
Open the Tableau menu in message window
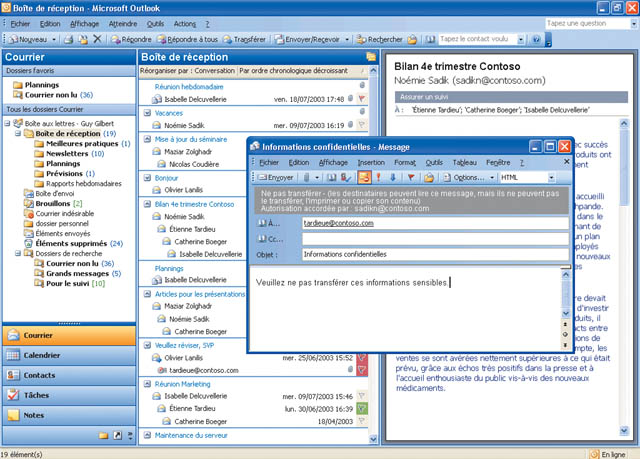[x=464, y=162]
